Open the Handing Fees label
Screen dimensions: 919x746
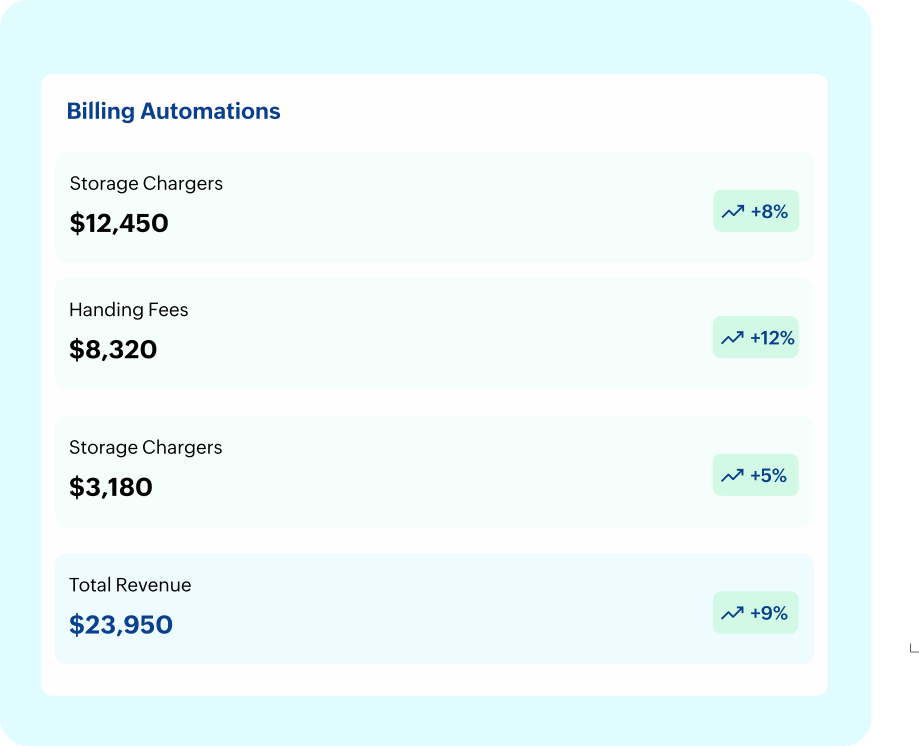point(128,310)
